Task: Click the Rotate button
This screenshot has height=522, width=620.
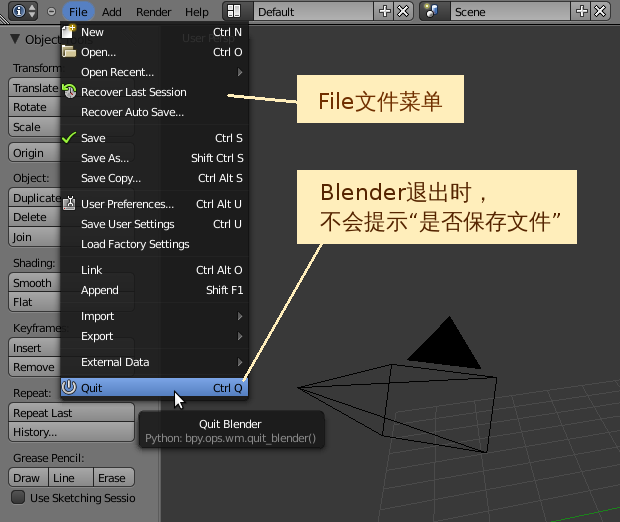Action: tap(35, 107)
